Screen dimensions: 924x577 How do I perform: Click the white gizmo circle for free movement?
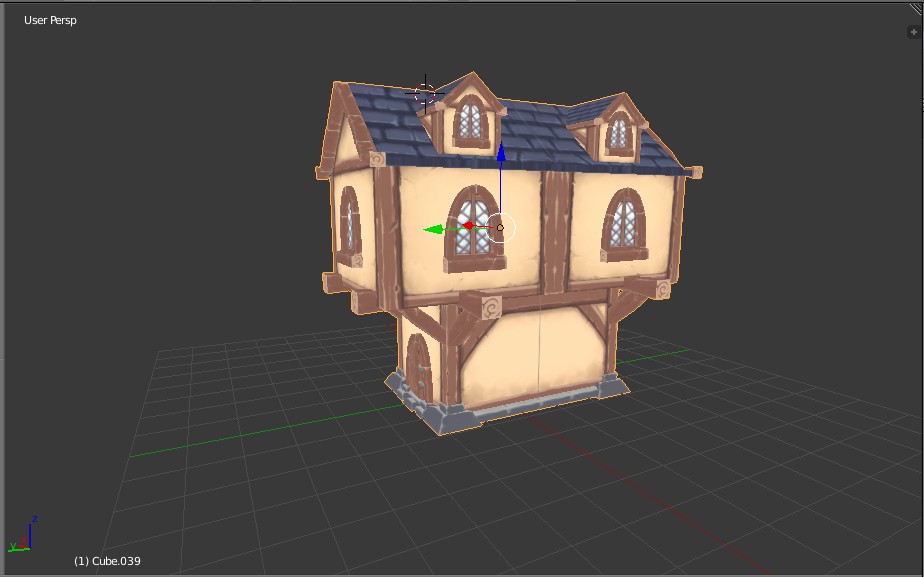[x=500, y=228]
